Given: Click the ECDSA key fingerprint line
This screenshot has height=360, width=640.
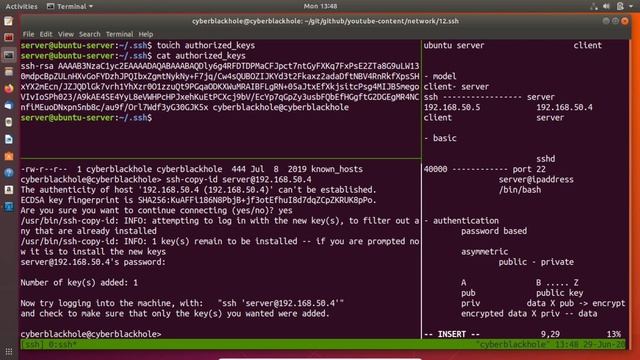Looking at the screenshot, I should (x=198, y=200).
